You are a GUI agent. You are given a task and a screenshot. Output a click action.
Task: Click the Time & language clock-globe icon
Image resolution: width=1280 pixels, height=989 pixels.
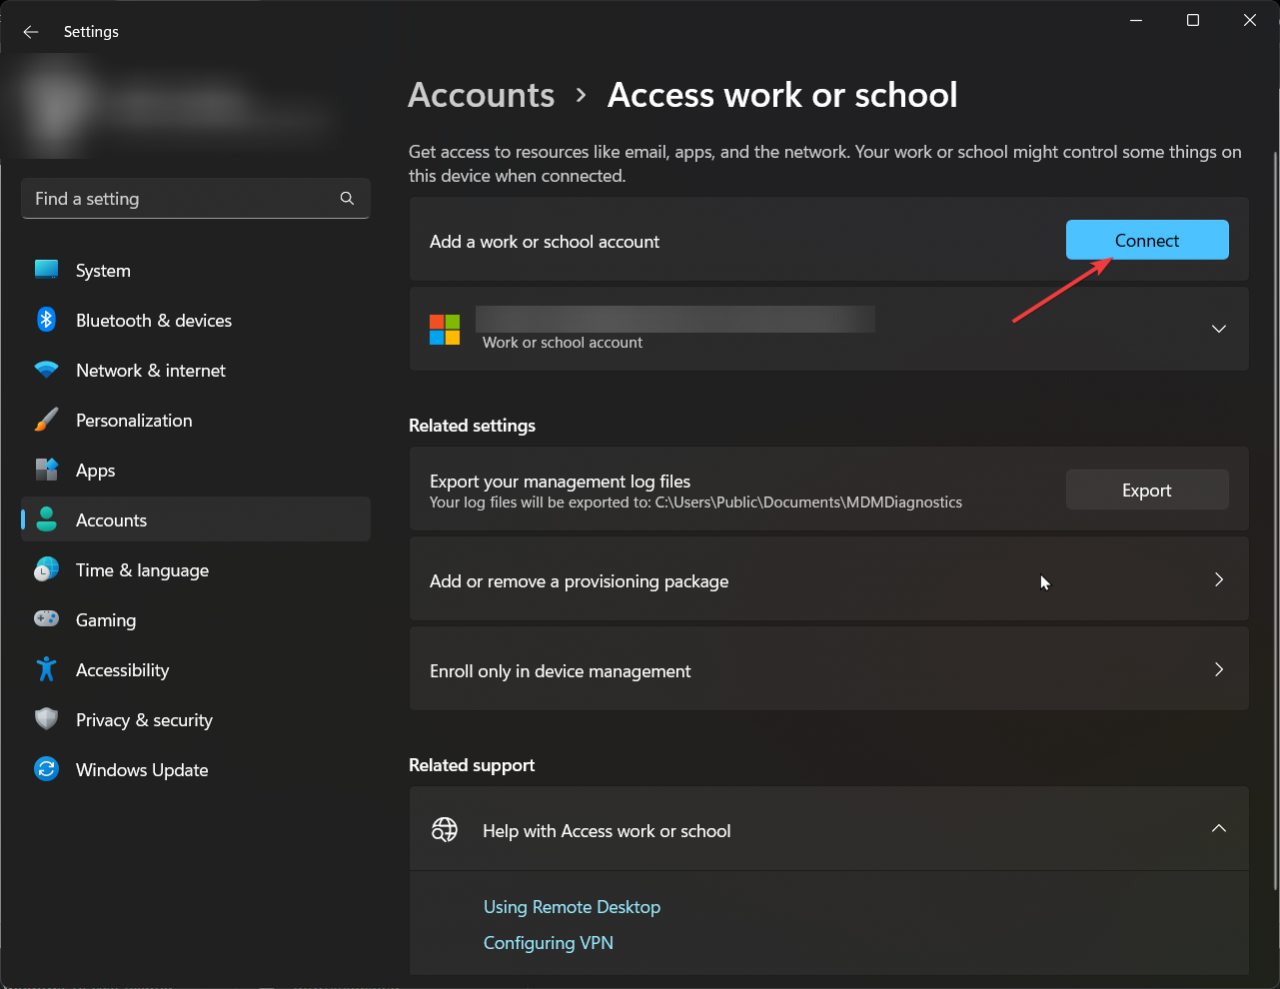point(46,570)
